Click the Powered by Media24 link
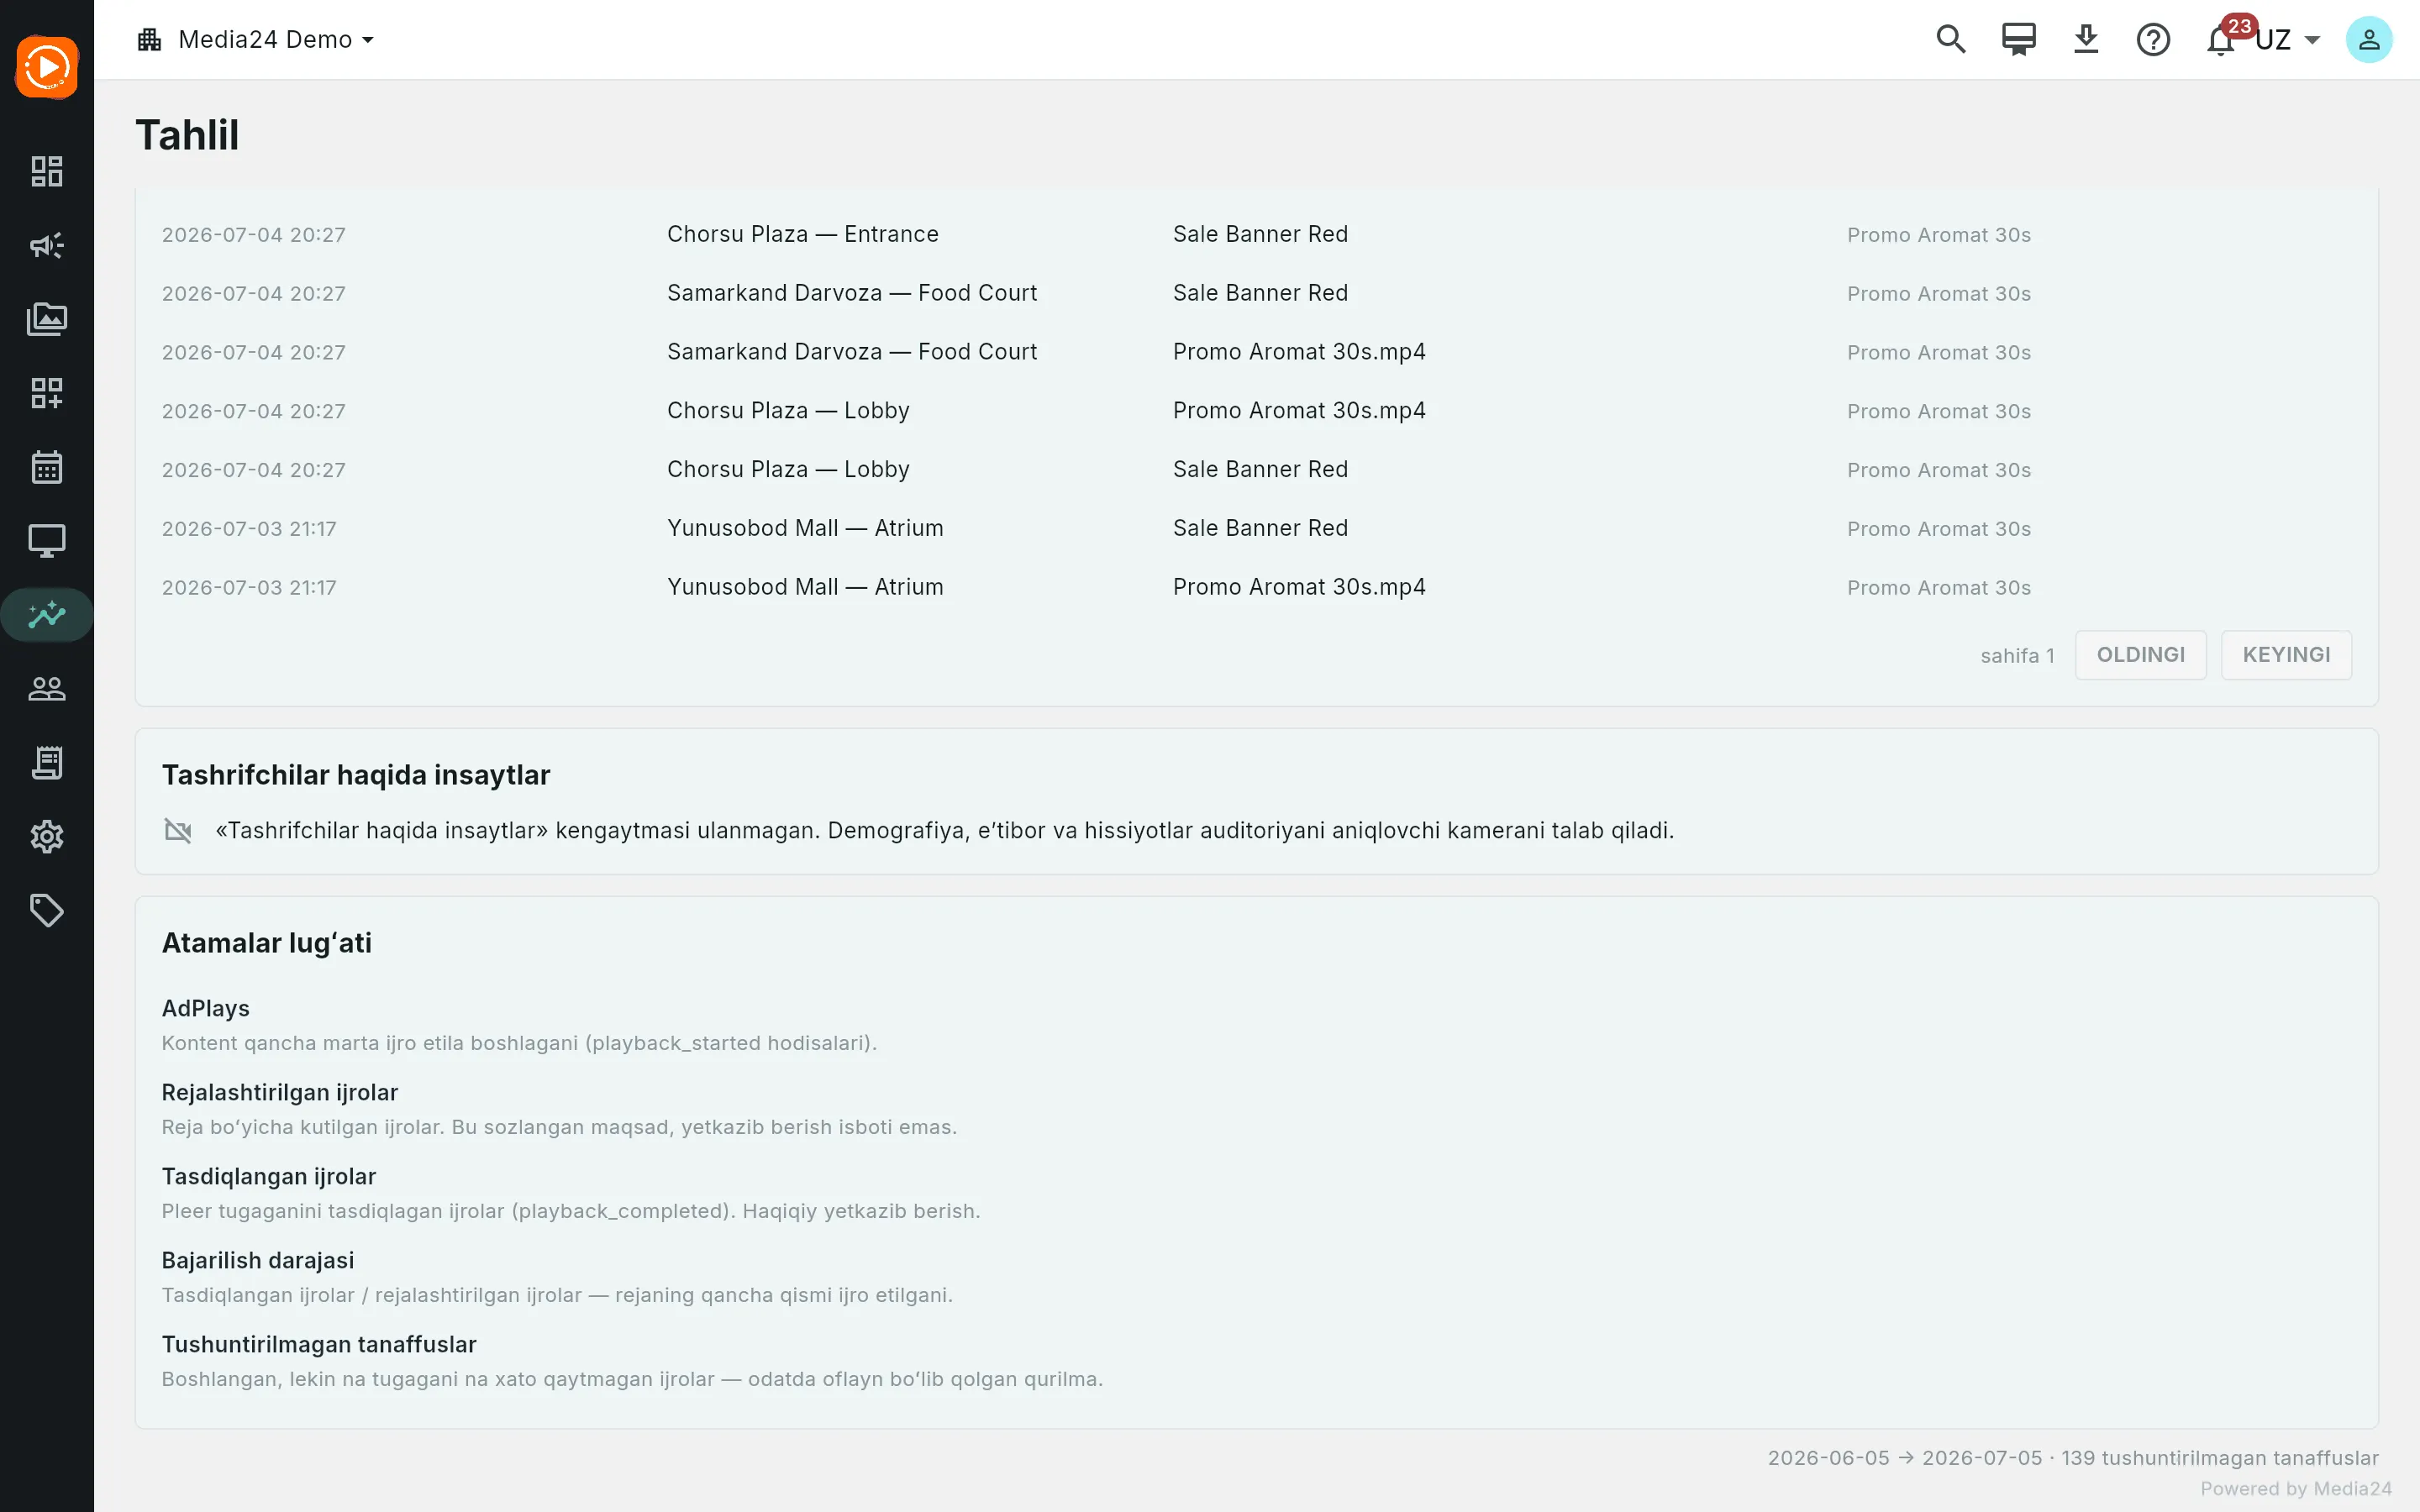 click(2296, 1489)
